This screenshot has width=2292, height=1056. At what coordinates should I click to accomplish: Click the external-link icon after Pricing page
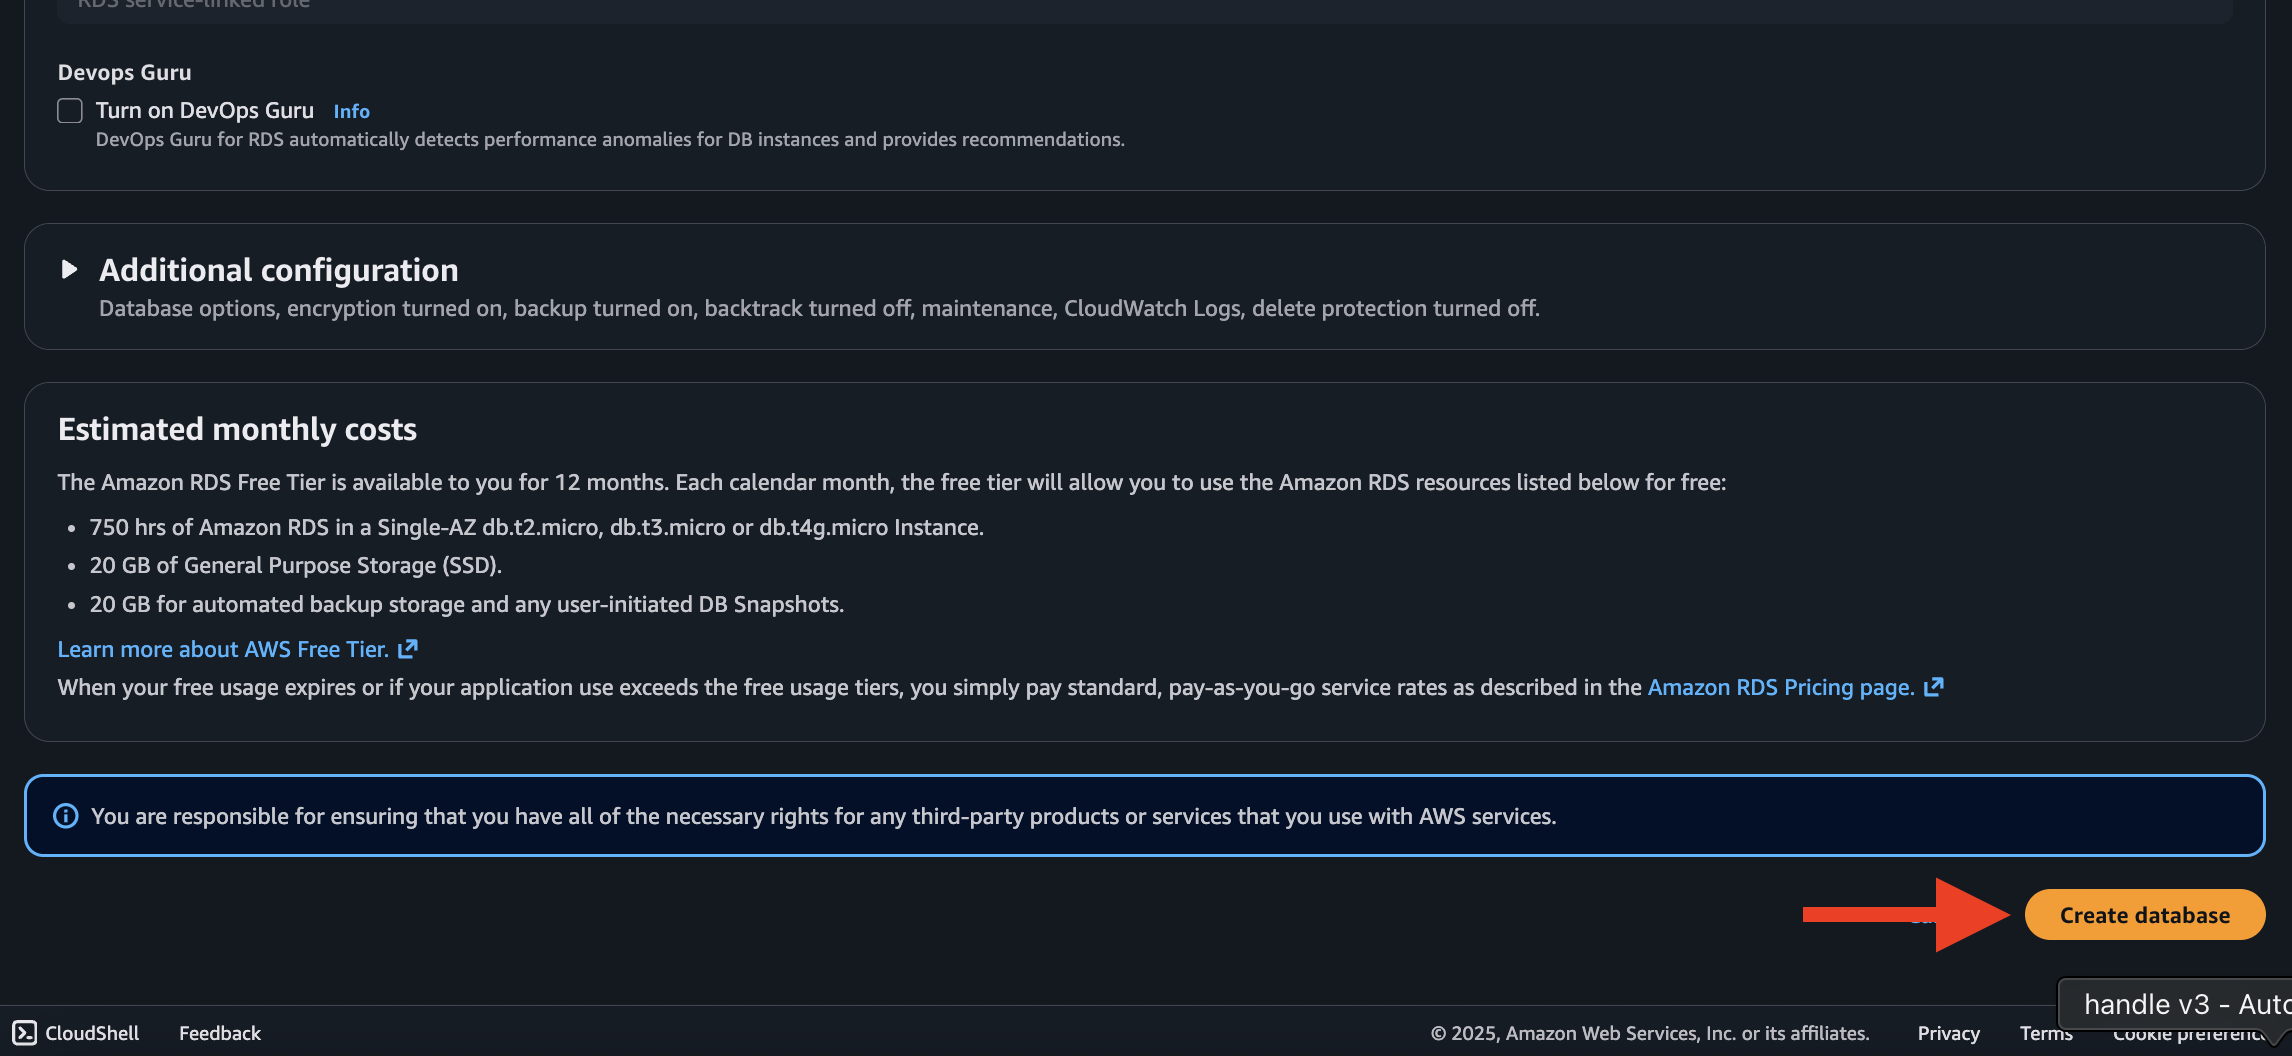1934,687
